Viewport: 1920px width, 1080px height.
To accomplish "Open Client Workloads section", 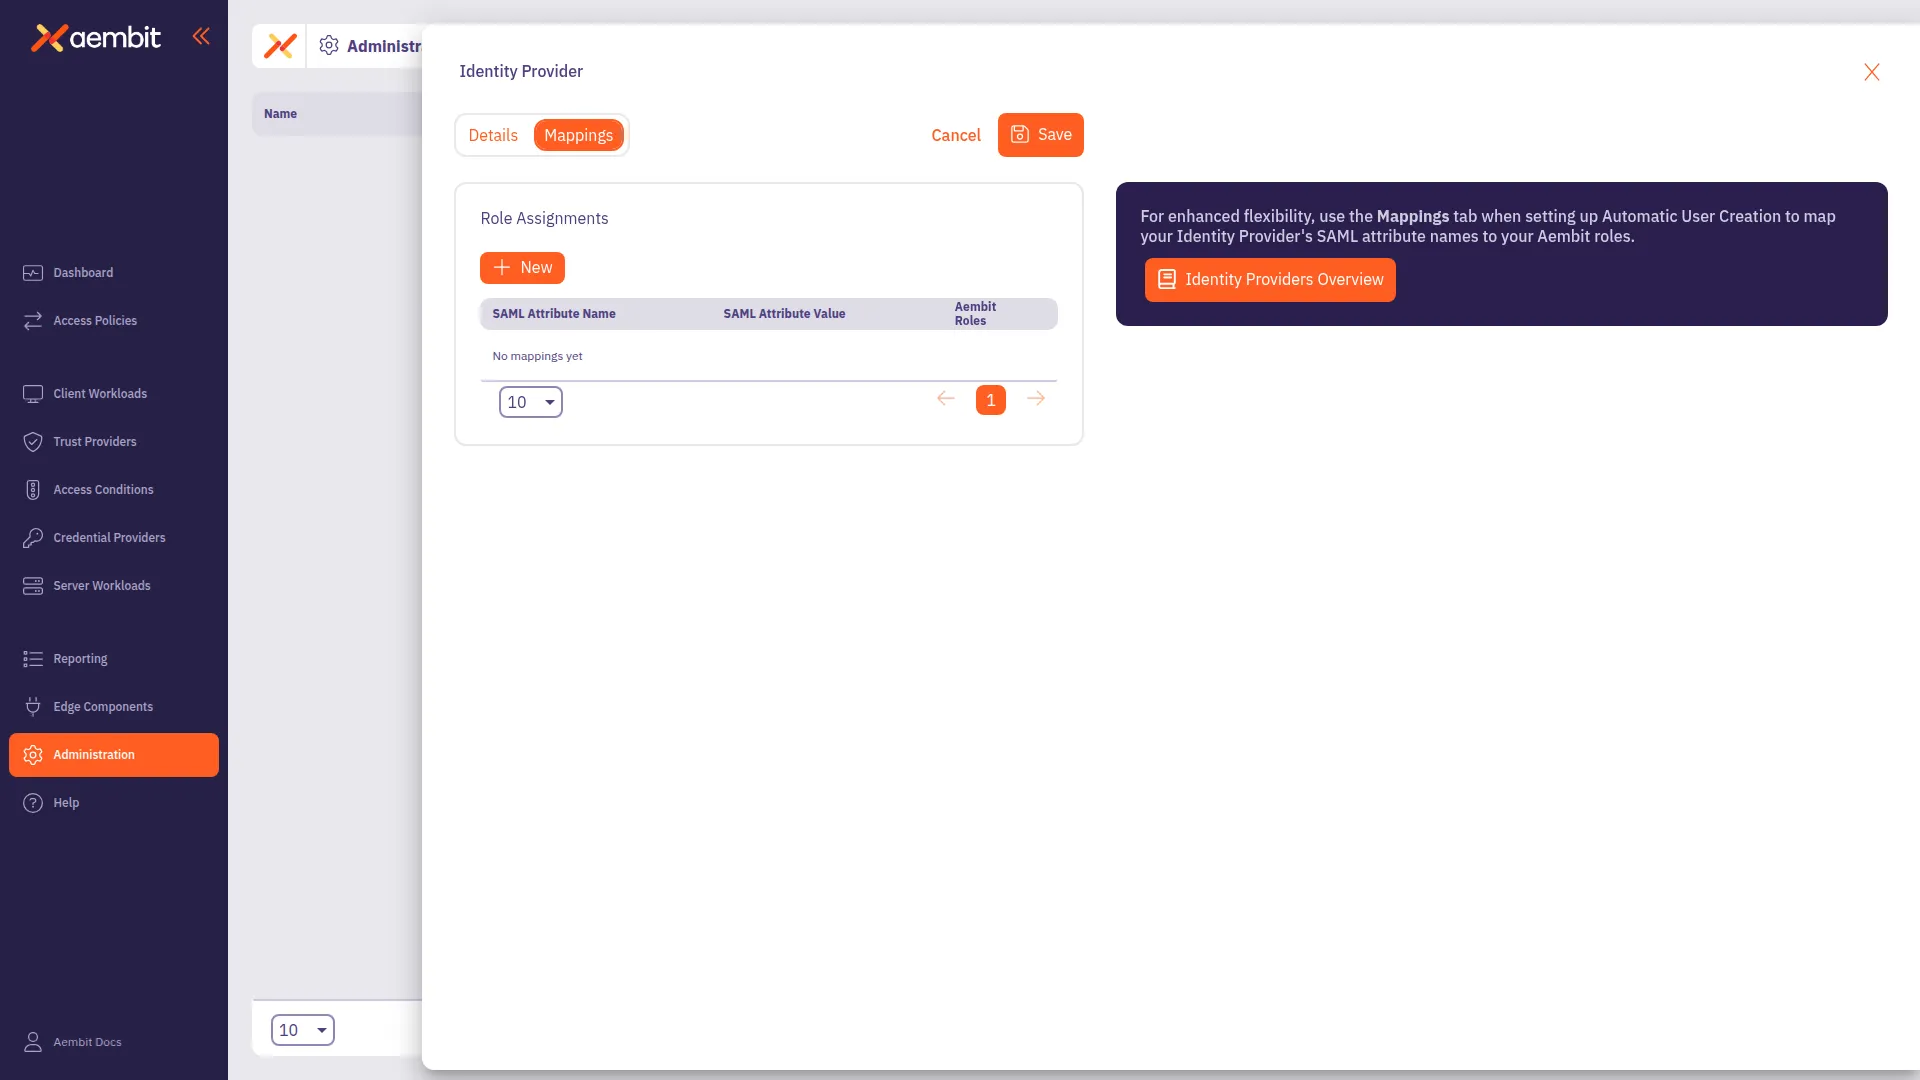I will (100, 393).
